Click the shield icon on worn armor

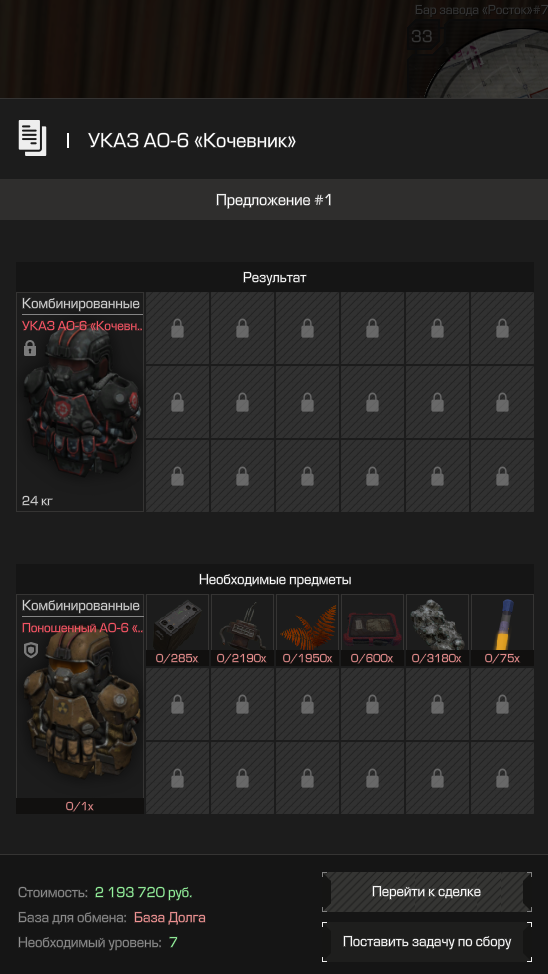click(30, 650)
